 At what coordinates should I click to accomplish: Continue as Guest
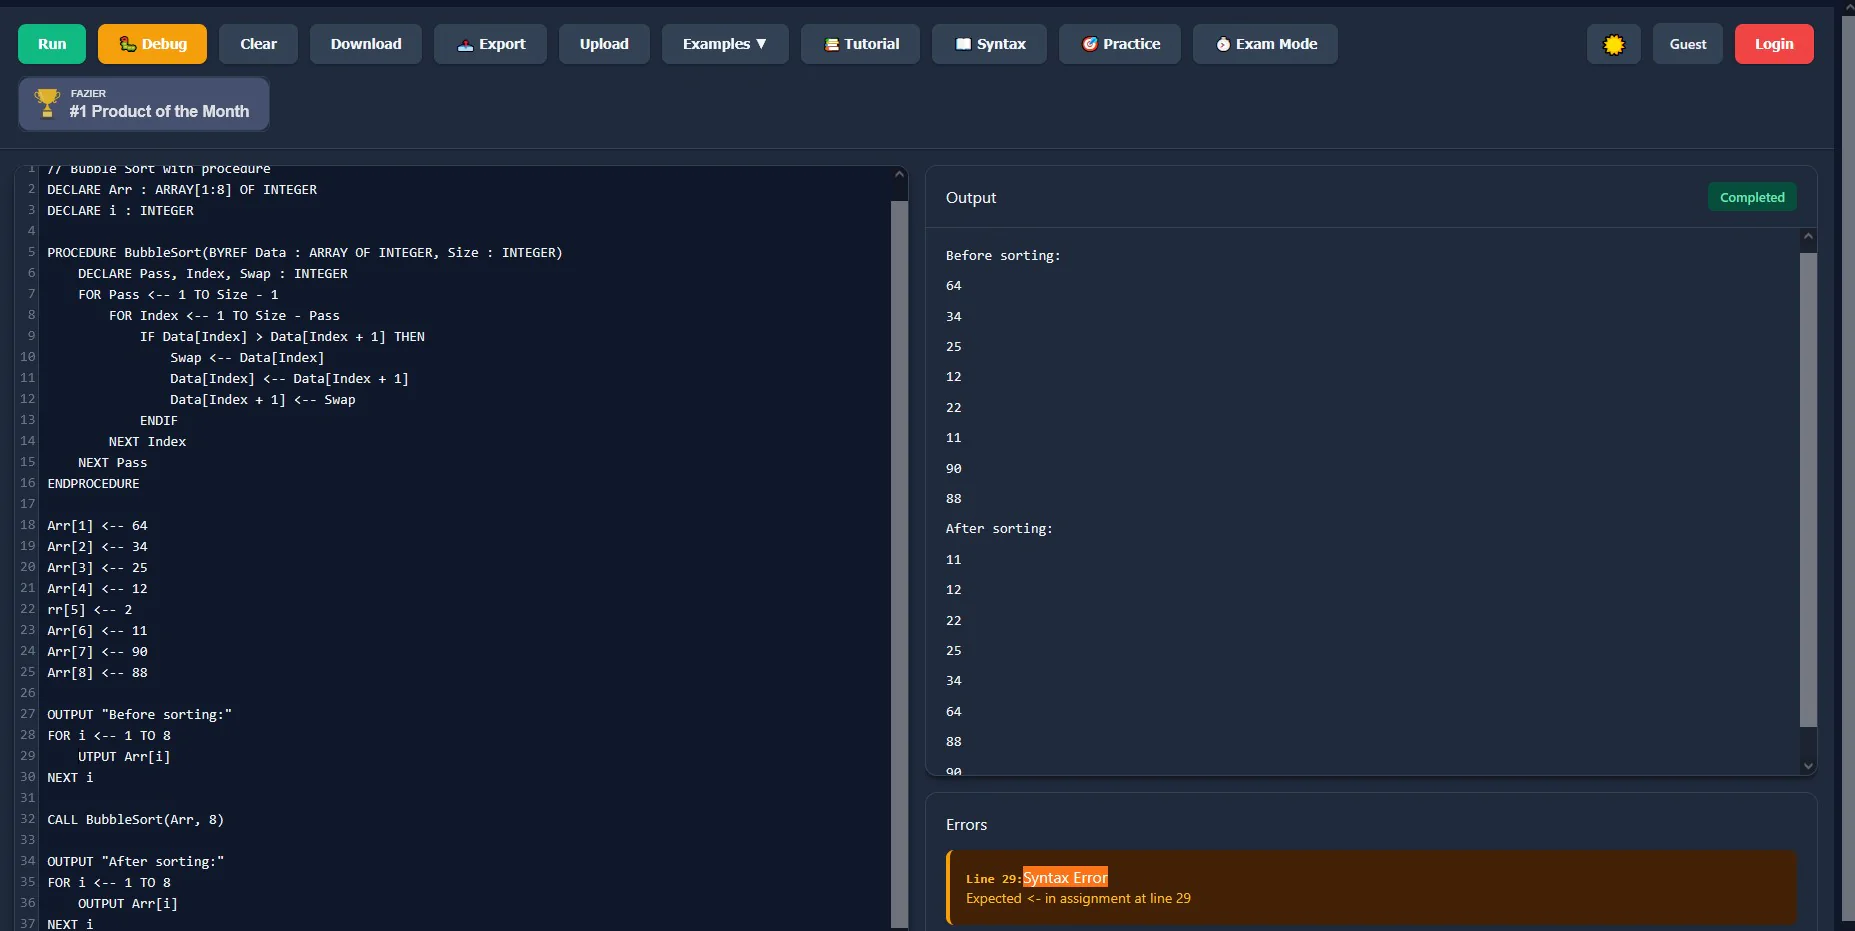(x=1687, y=43)
